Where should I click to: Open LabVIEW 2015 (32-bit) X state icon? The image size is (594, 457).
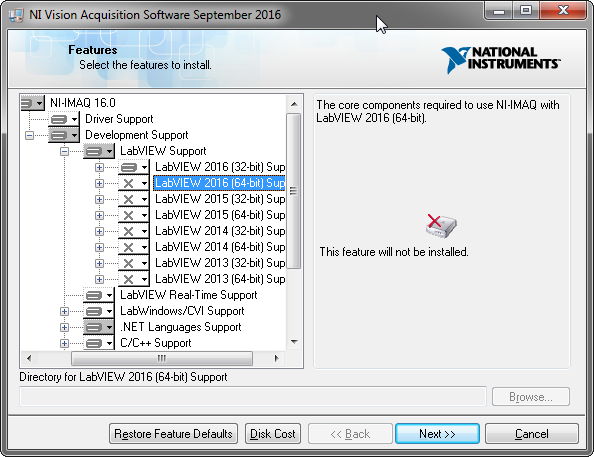coord(134,199)
